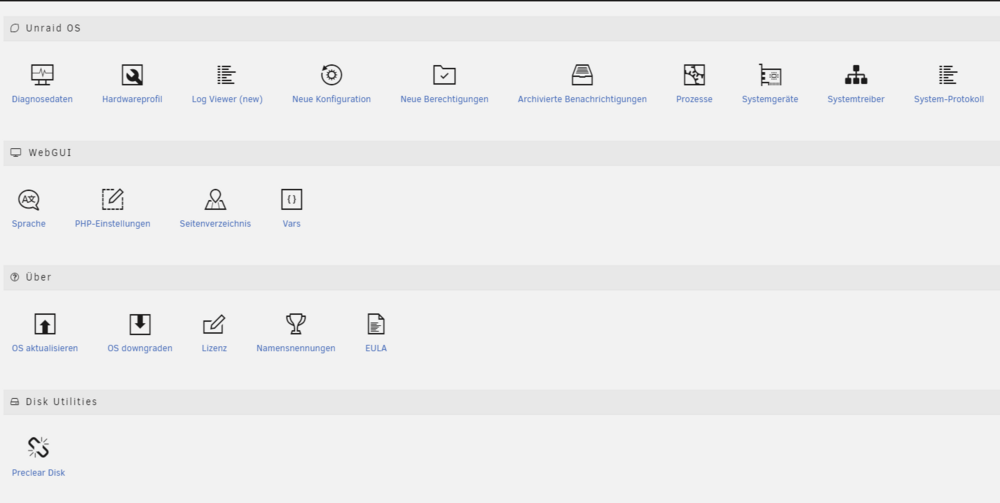Open the Preclear Disk utility icon
The image size is (1000, 503).
[x=38, y=448]
